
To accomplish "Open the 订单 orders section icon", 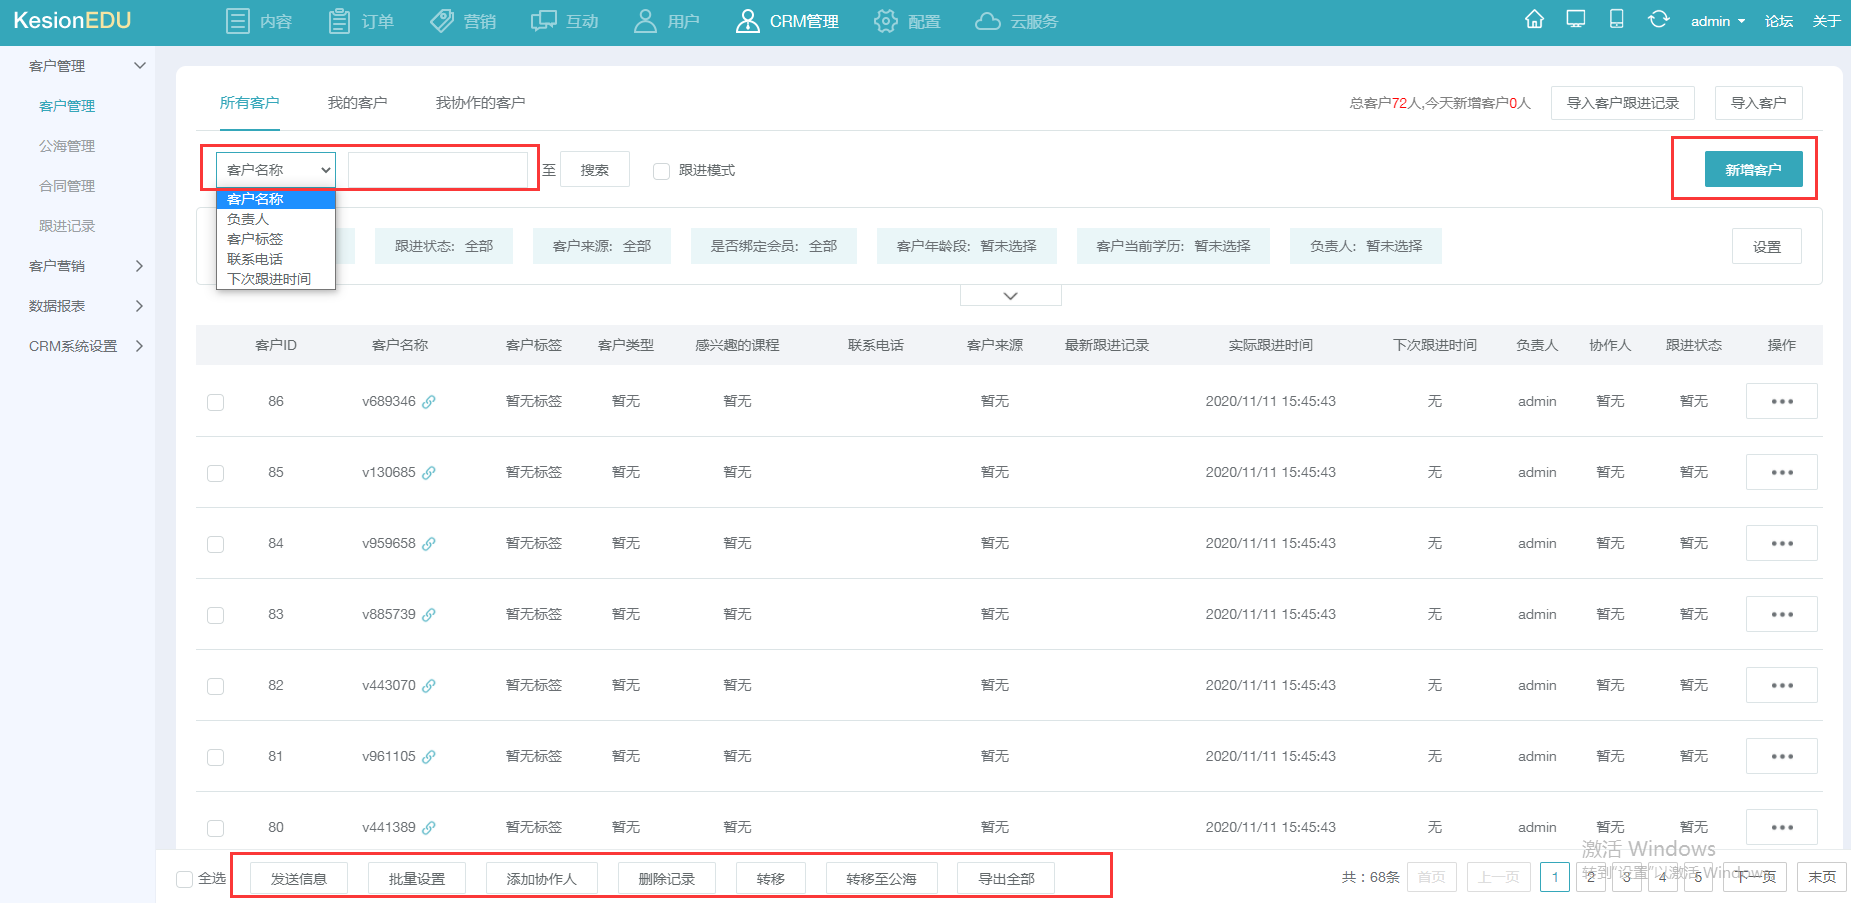I will [340, 21].
